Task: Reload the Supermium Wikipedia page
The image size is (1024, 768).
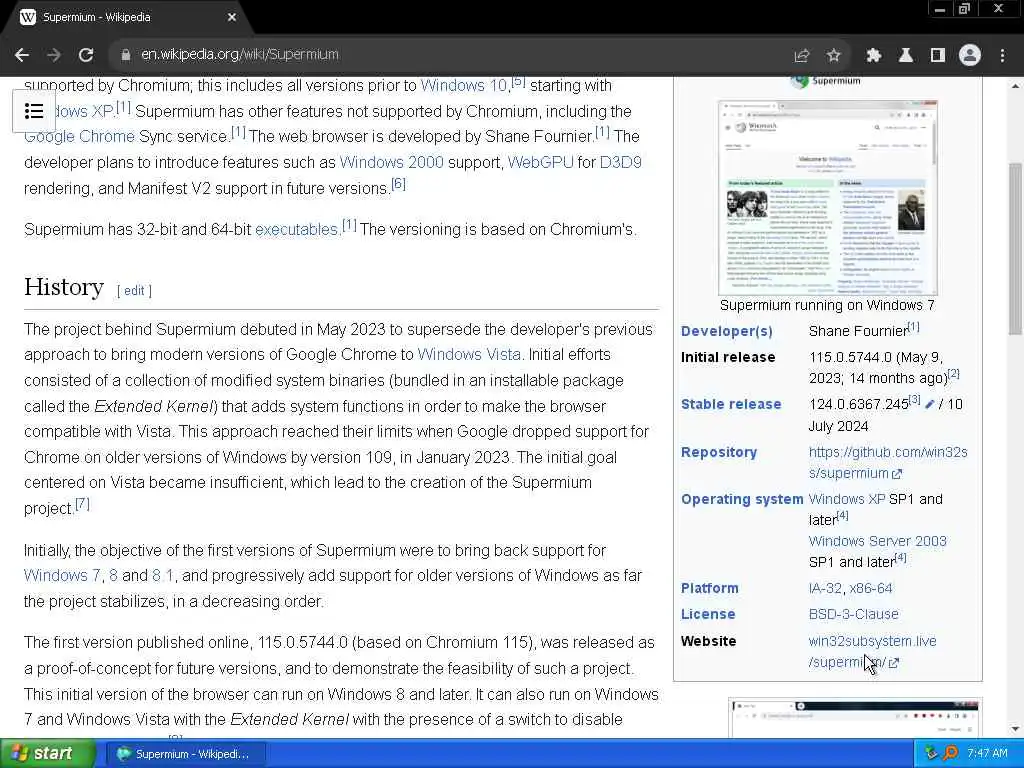Action: (x=86, y=55)
